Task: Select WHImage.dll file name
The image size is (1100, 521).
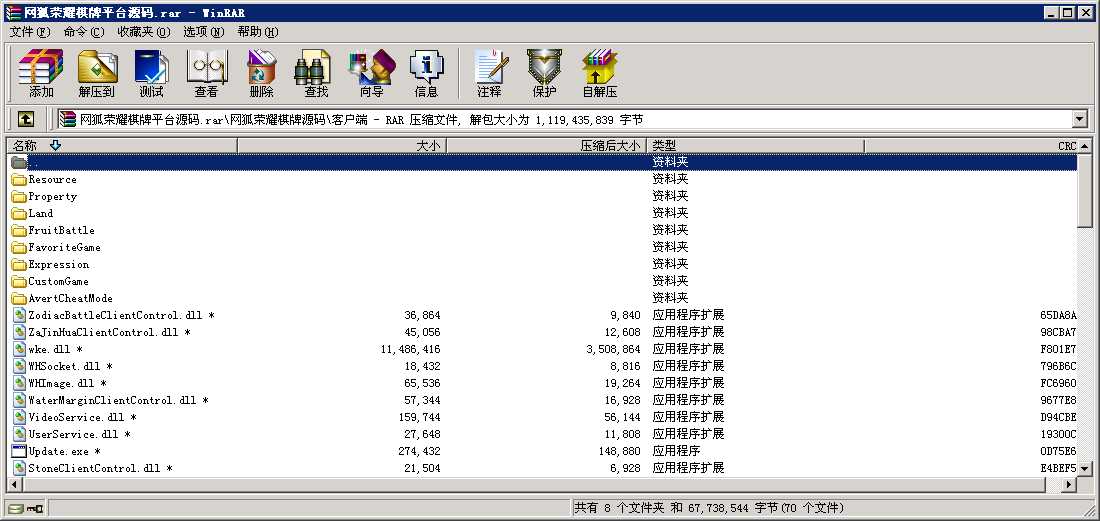Action: tap(67, 384)
